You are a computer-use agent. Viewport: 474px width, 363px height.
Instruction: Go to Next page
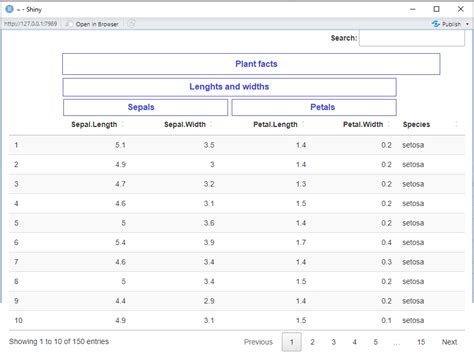(449, 342)
